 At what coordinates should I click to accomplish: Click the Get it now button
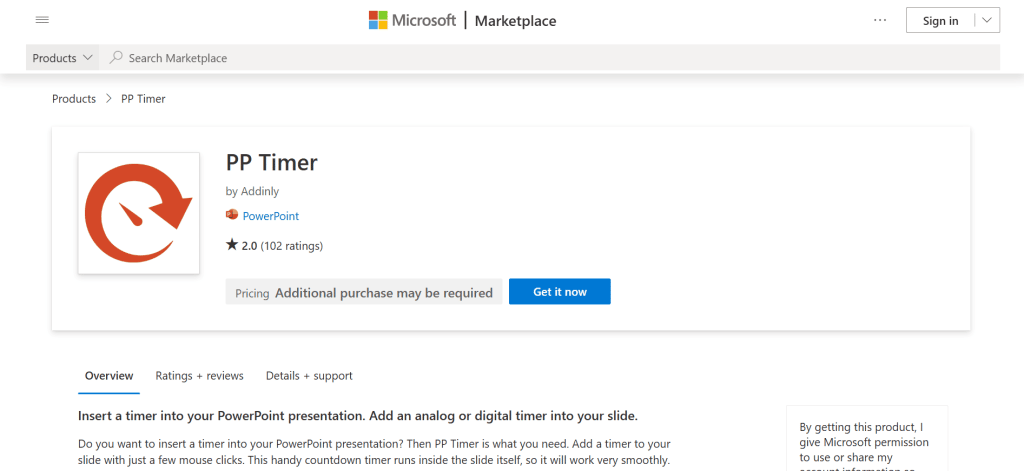(x=559, y=292)
